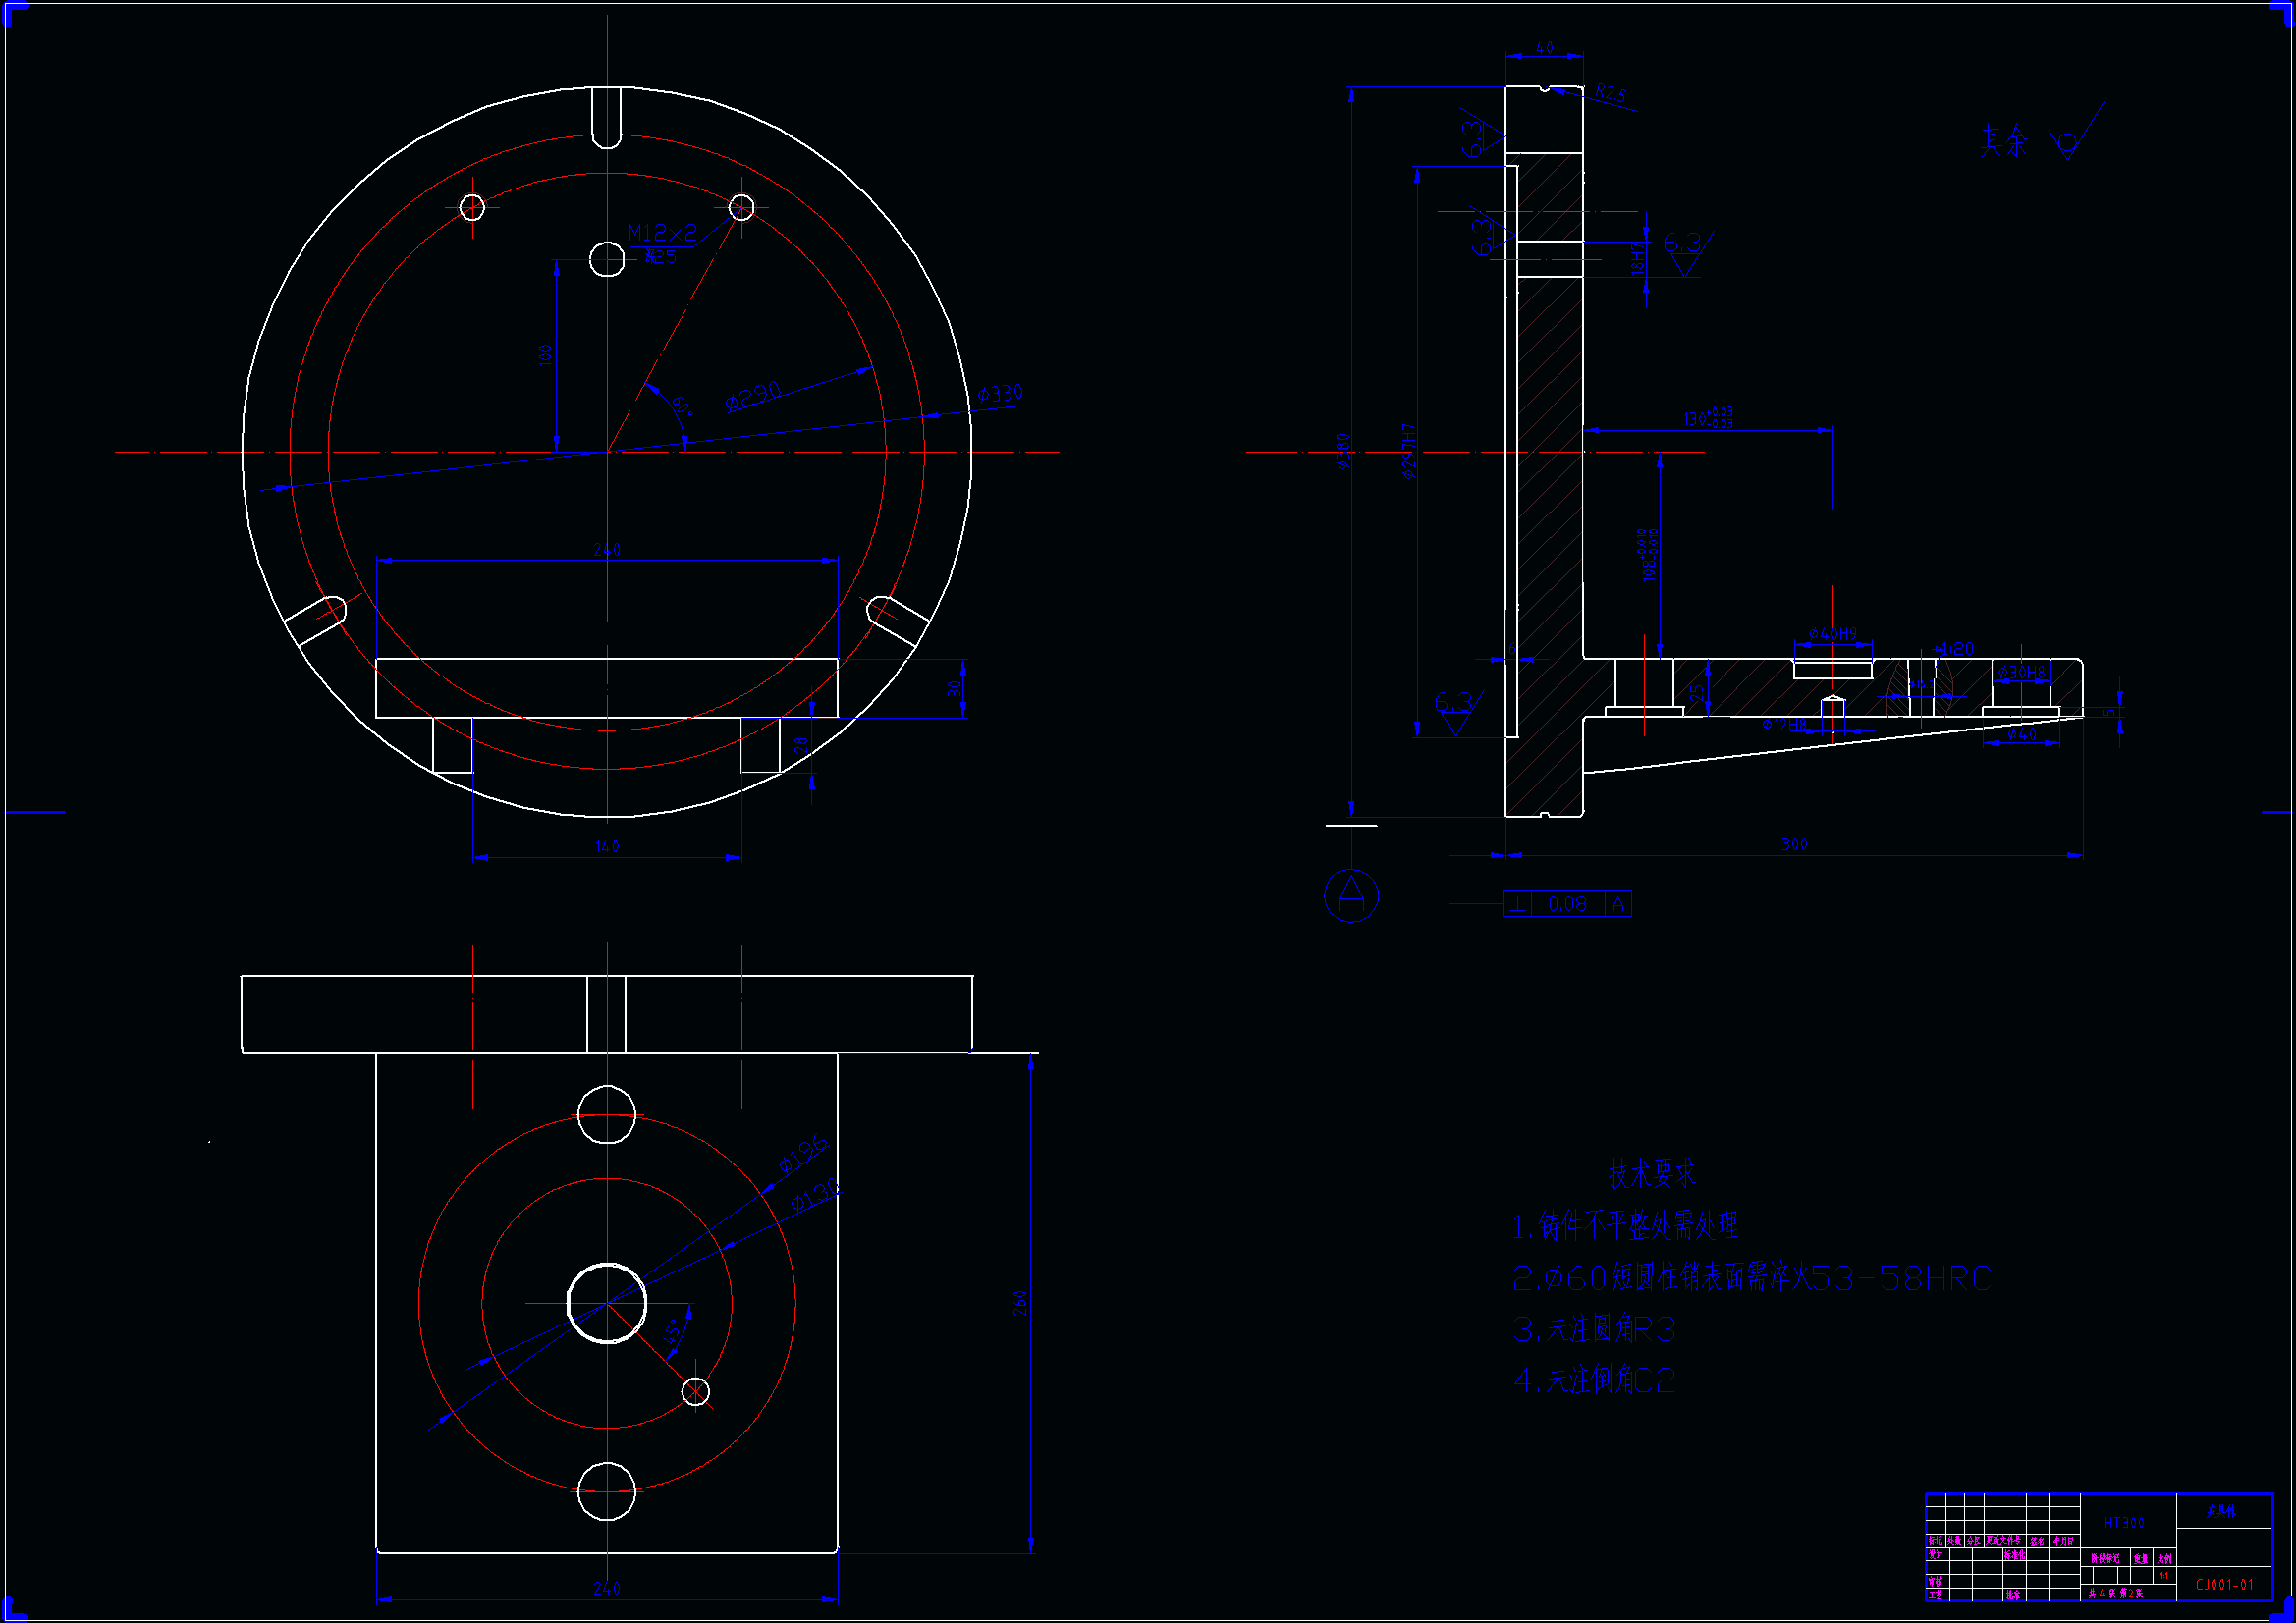The image size is (2296, 1623).
Task: Select technical requirement line 2 about 53-58HRC
Action: (x=1751, y=1278)
